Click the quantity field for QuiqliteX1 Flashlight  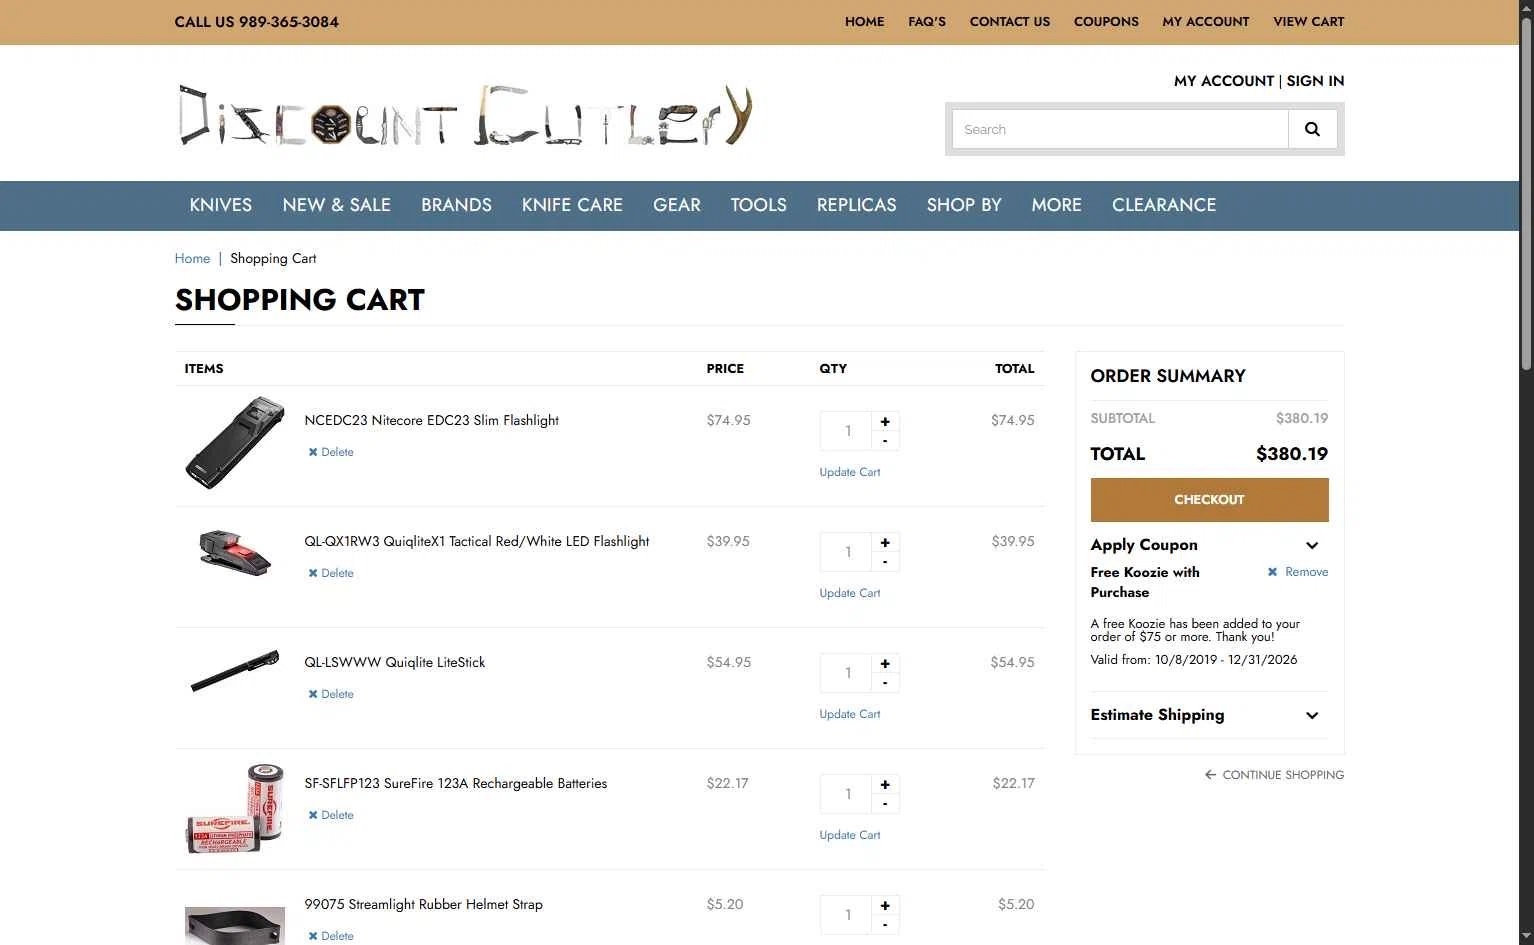tap(846, 552)
